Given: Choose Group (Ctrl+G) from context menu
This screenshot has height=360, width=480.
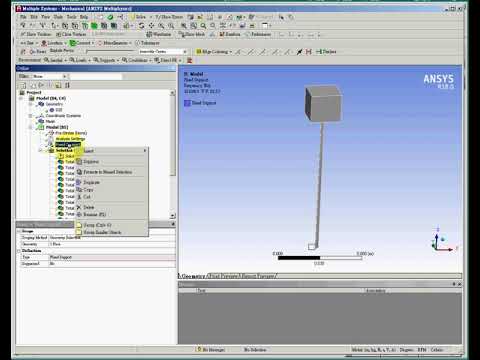Looking at the screenshot, I should click(112, 225).
